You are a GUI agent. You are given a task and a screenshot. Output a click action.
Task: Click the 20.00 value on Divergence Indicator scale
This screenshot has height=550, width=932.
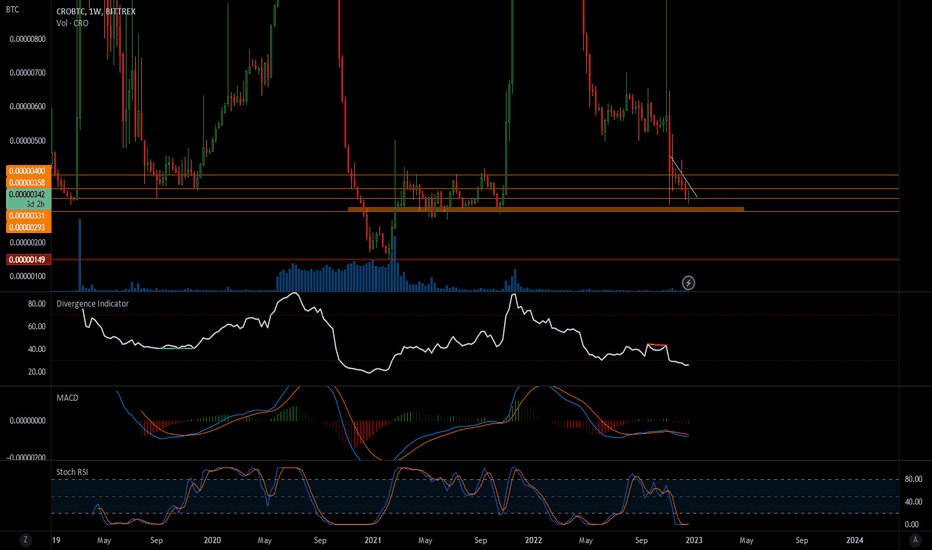coord(37,372)
